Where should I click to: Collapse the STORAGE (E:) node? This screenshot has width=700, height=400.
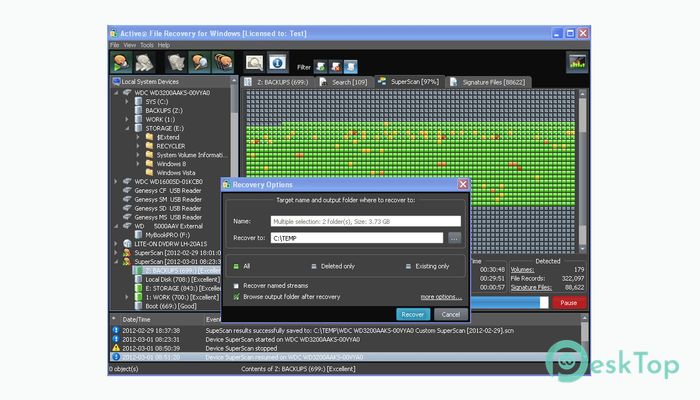127,129
